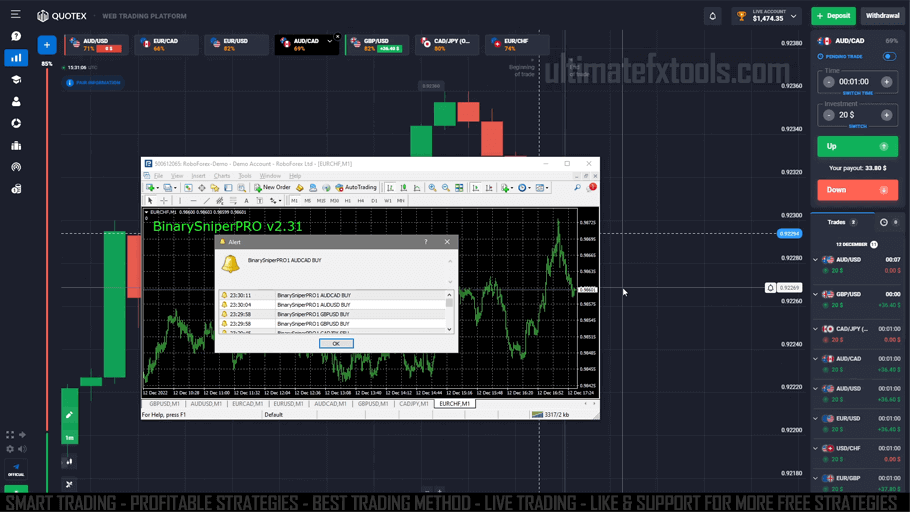Open Market Watch in MetaTrader toolbar

[188, 188]
